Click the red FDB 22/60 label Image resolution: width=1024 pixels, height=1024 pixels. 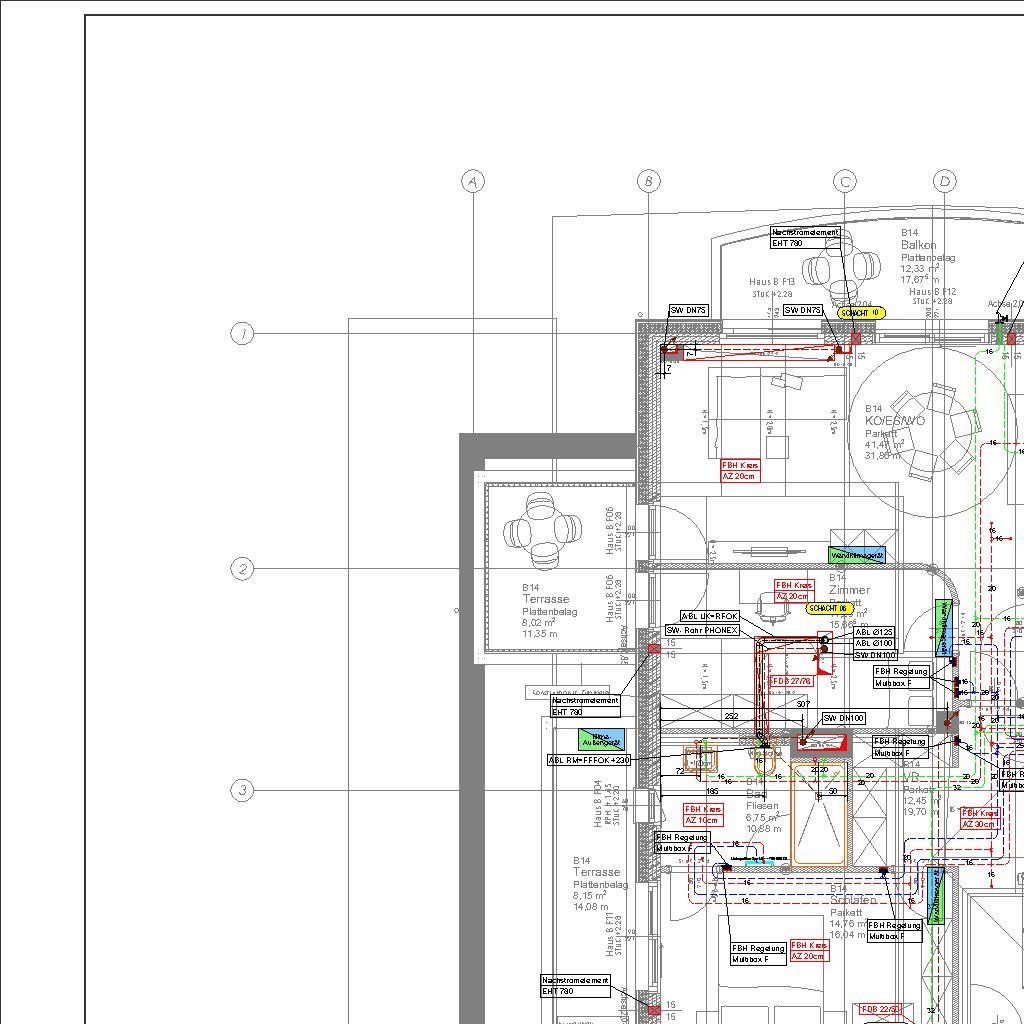pyautogui.click(x=880, y=1009)
